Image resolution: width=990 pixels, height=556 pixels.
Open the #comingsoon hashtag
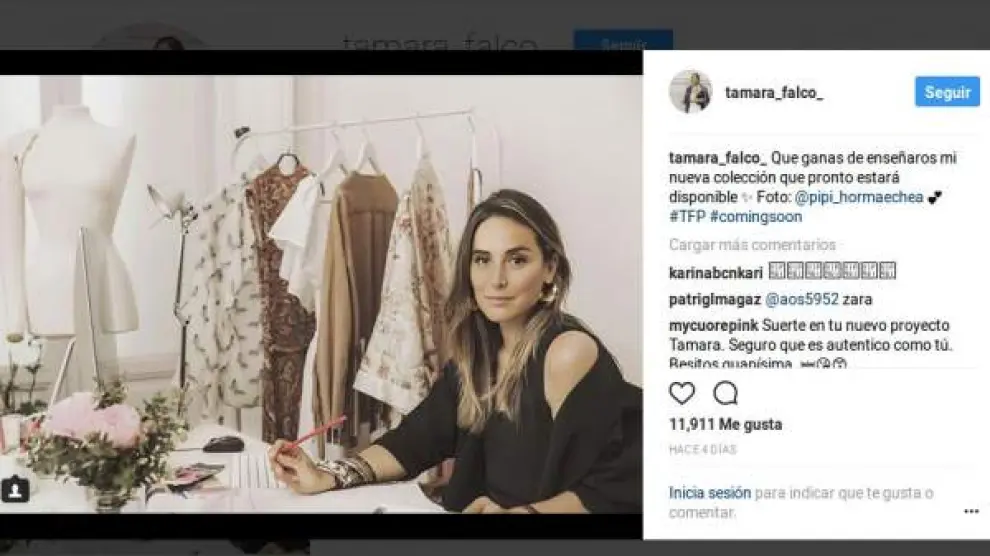756,216
